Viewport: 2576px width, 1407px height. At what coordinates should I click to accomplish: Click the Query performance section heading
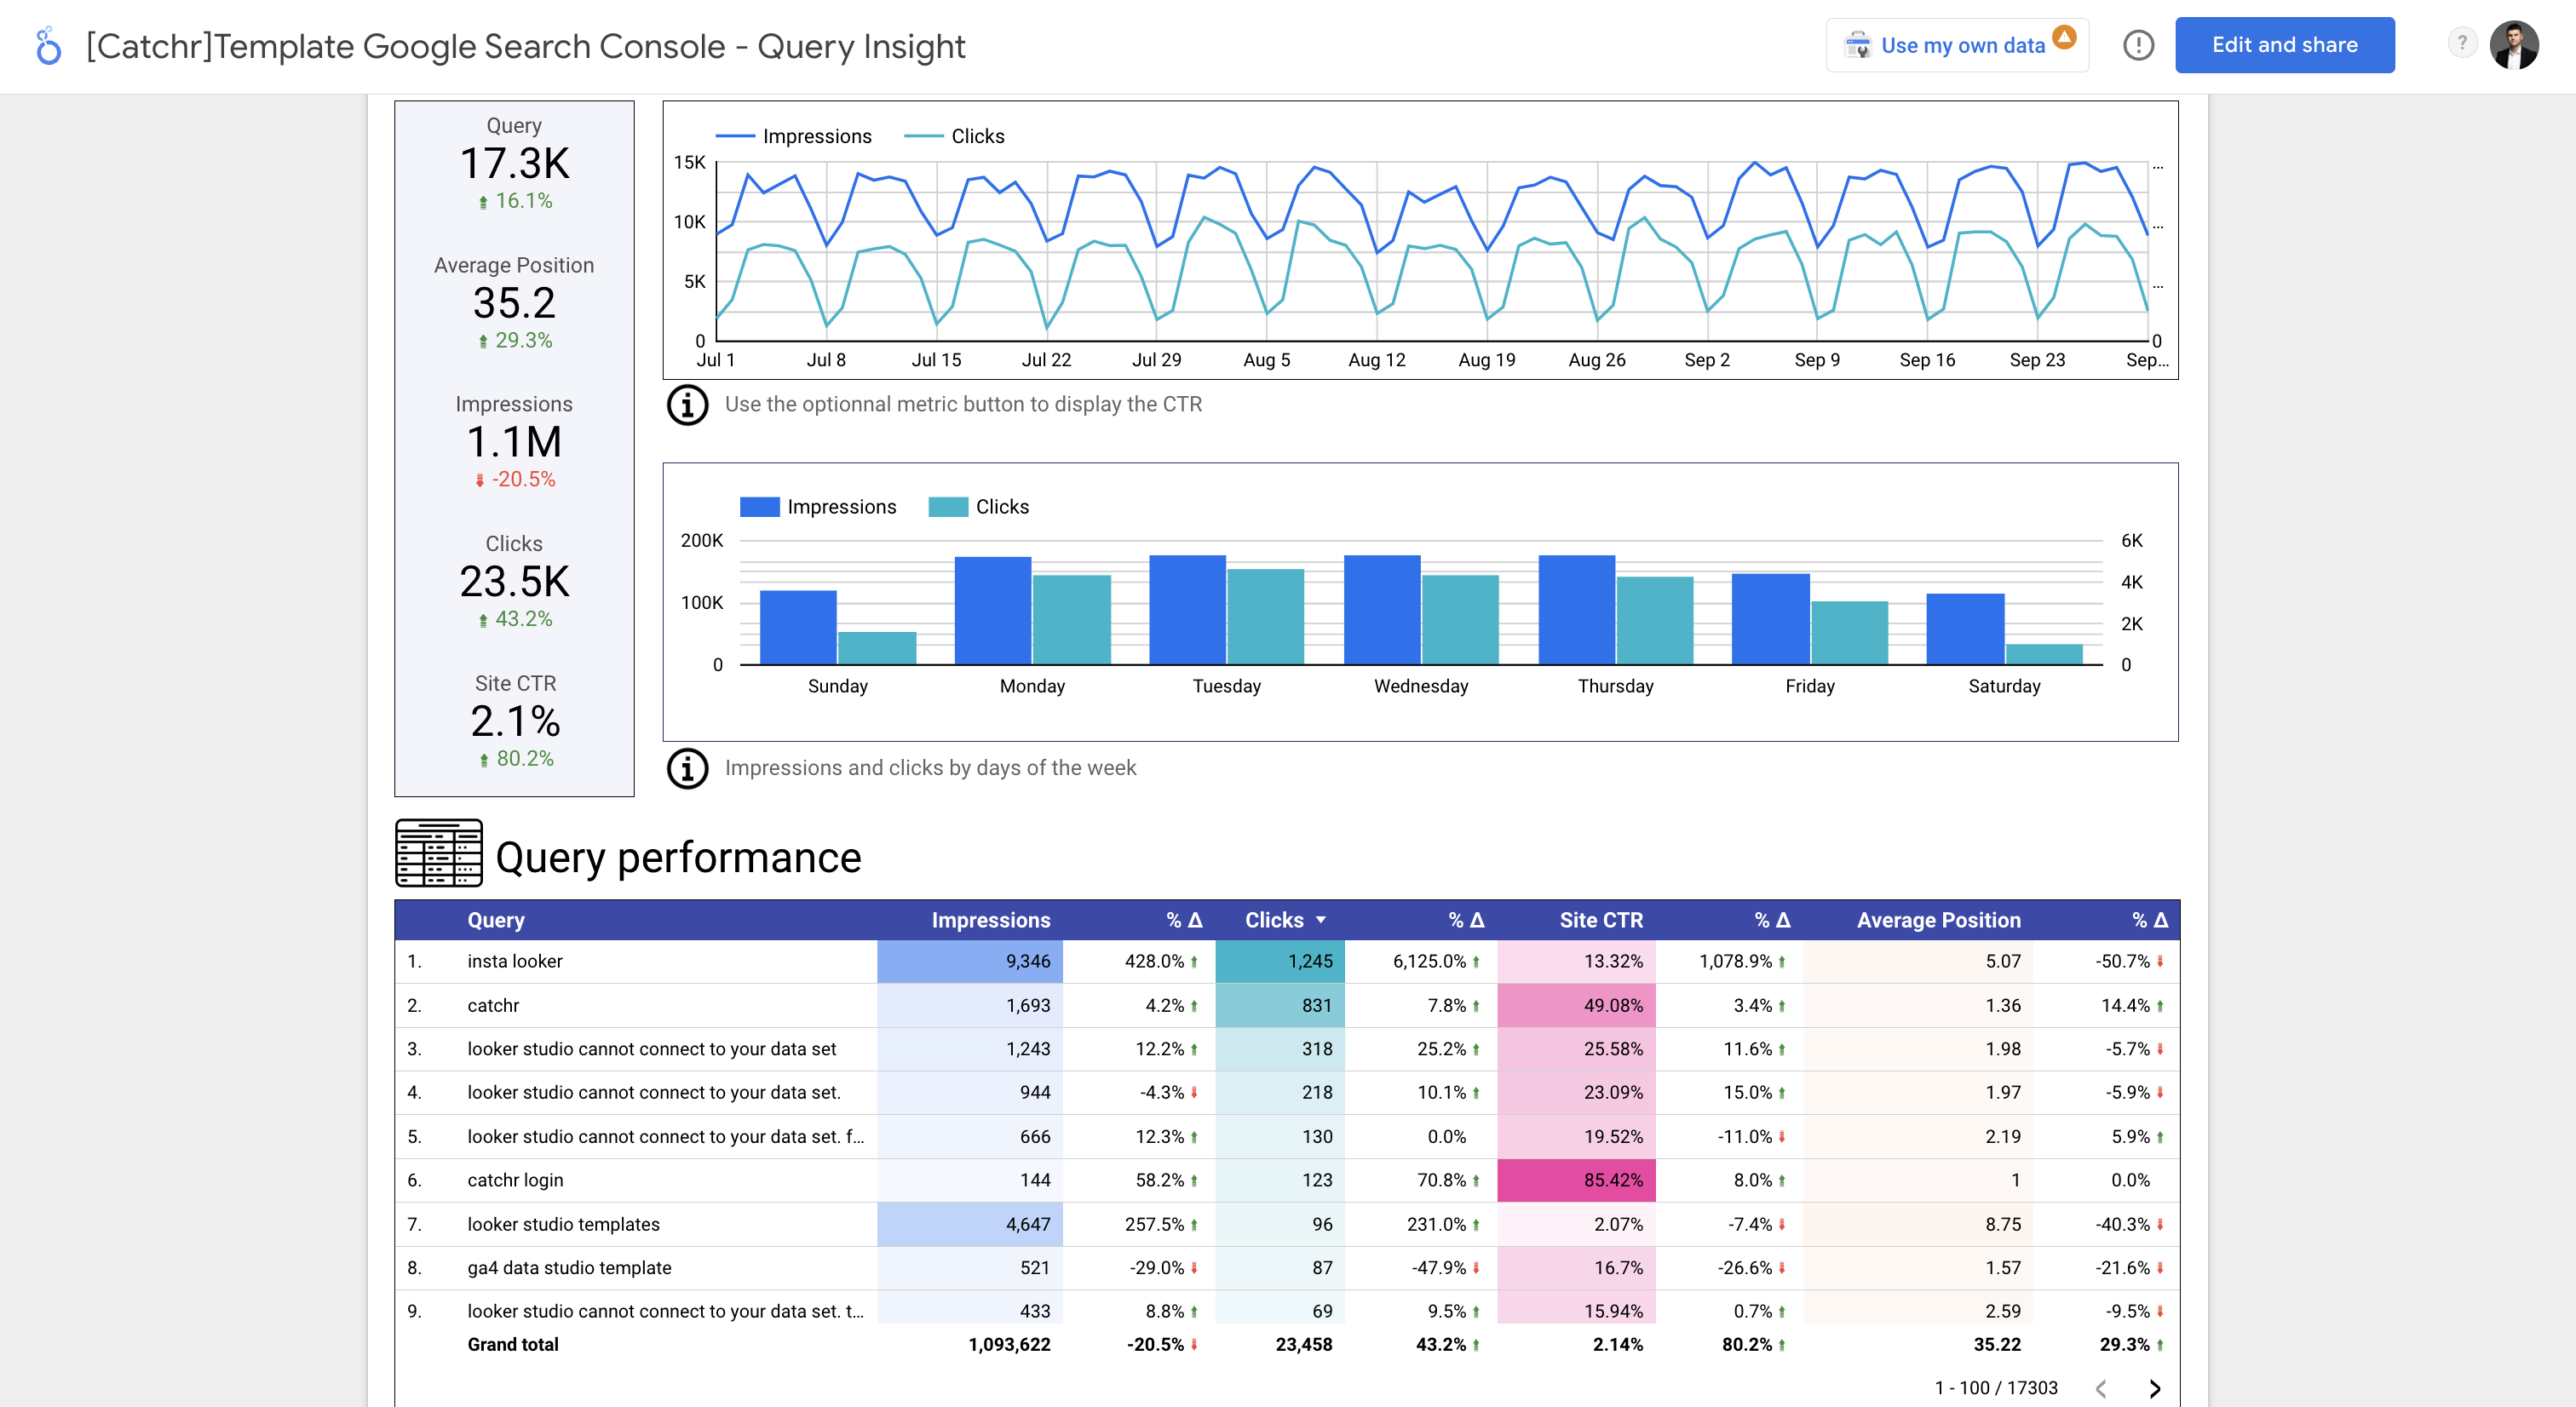point(678,858)
